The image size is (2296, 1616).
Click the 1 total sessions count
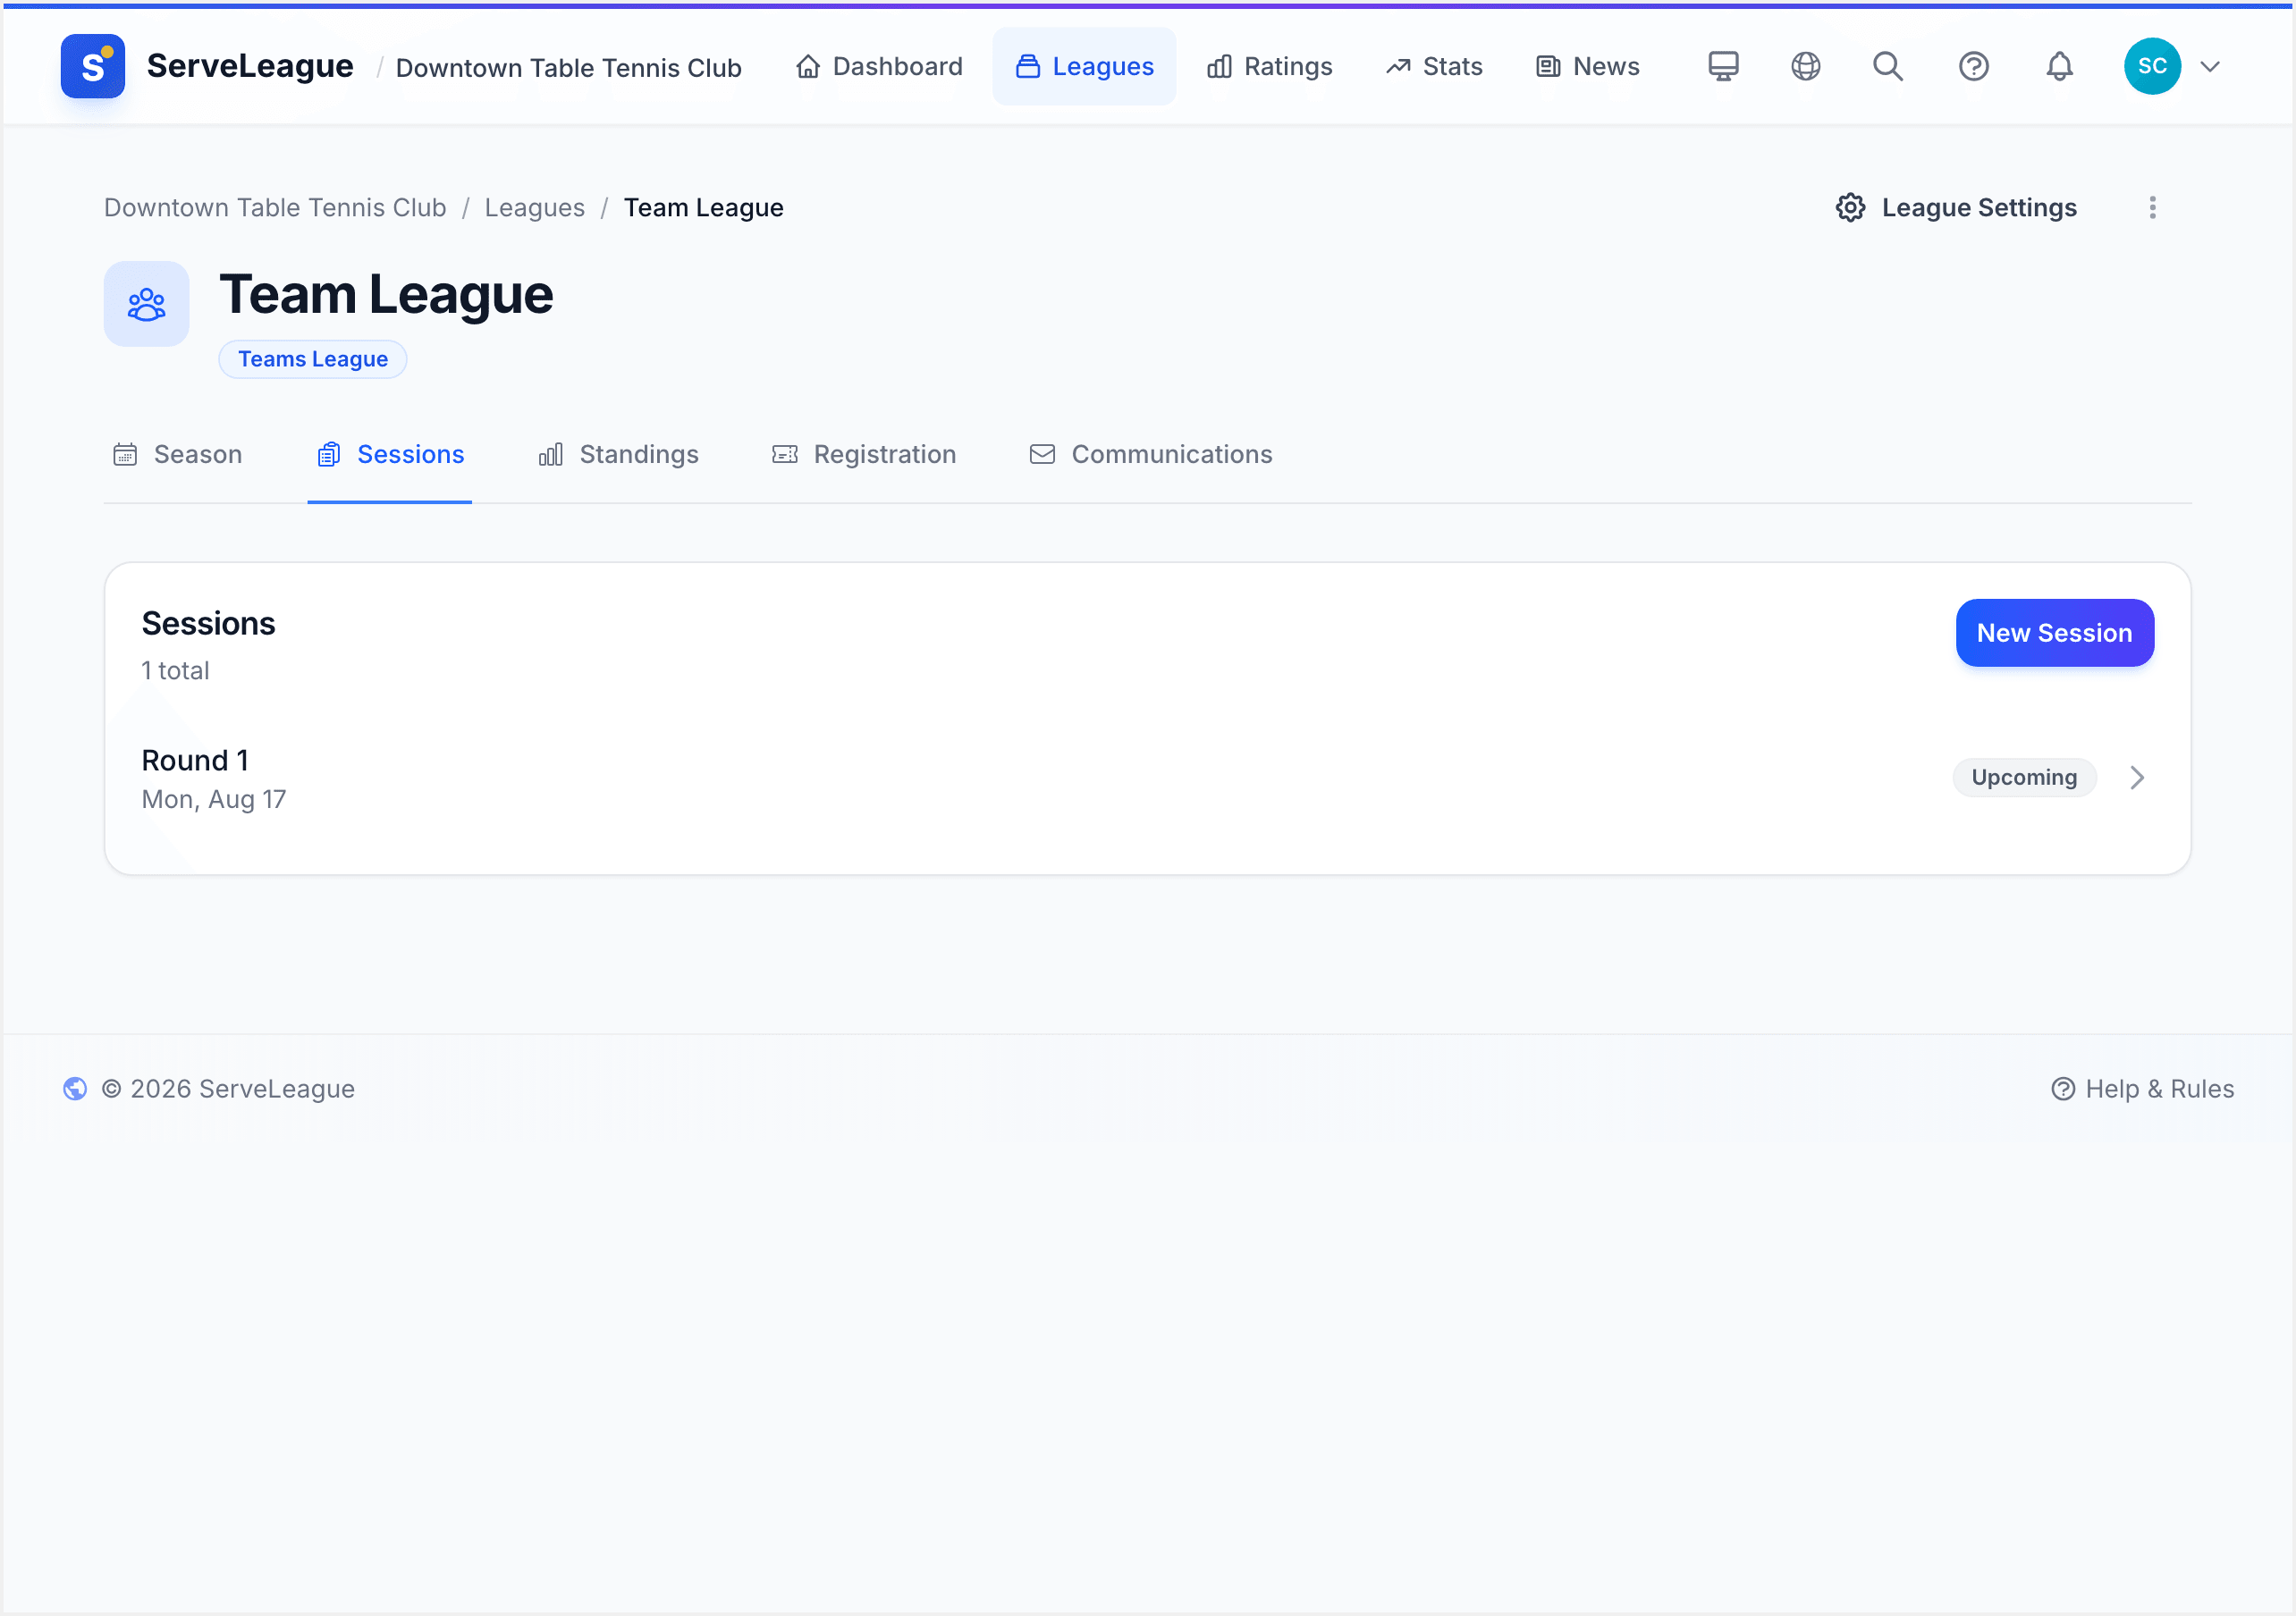coord(175,671)
